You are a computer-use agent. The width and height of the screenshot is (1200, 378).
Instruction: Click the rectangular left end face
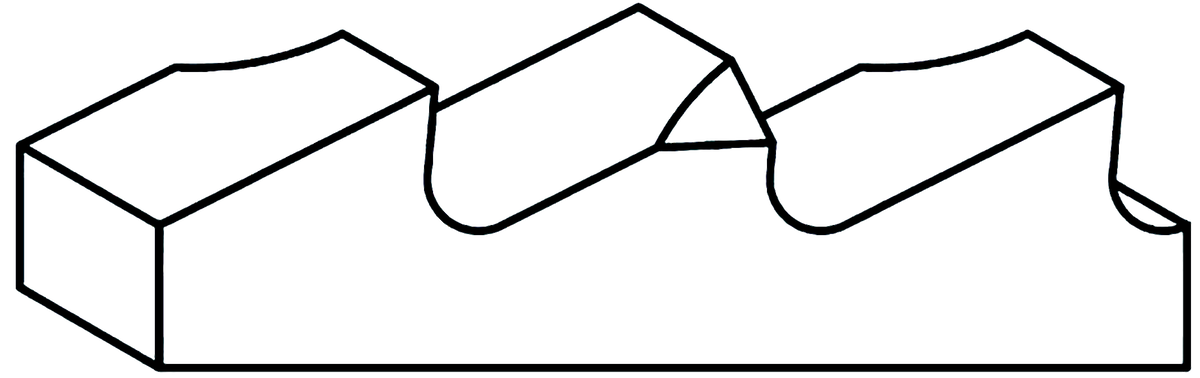tap(90, 254)
